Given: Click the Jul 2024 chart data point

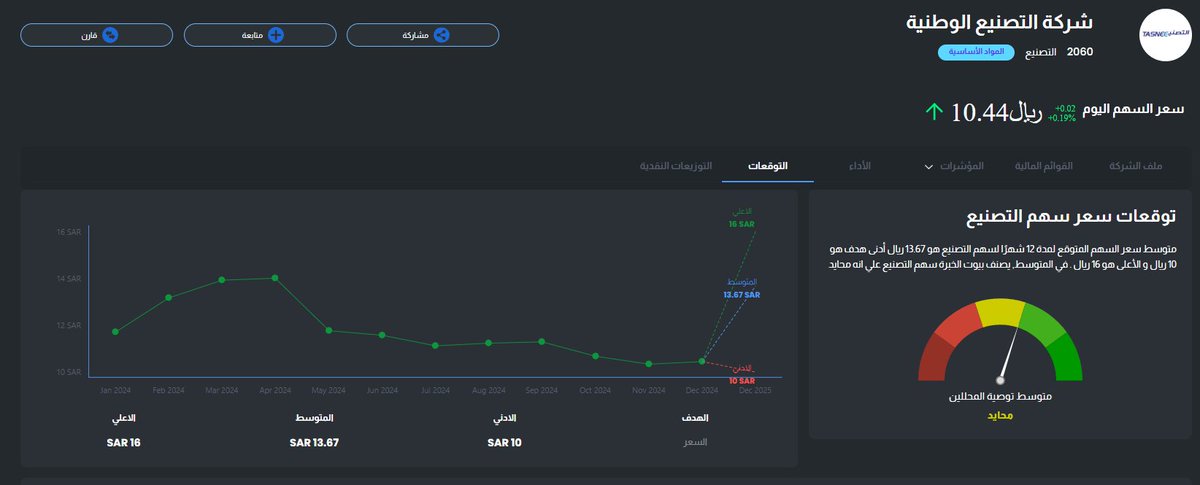Looking at the screenshot, I should [x=435, y=346].
